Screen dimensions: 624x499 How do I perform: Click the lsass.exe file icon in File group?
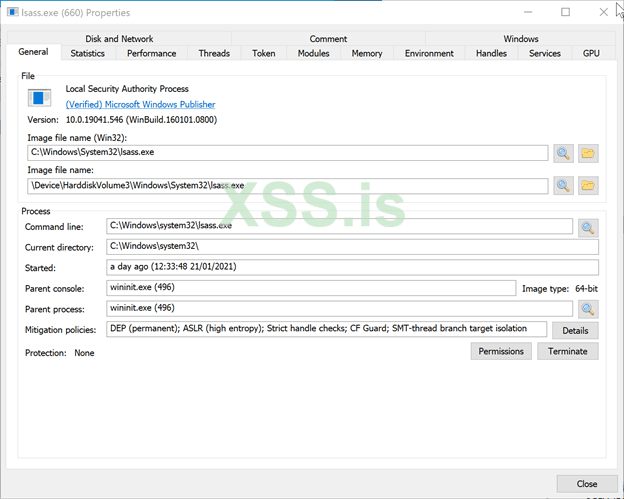click(39, 97)
